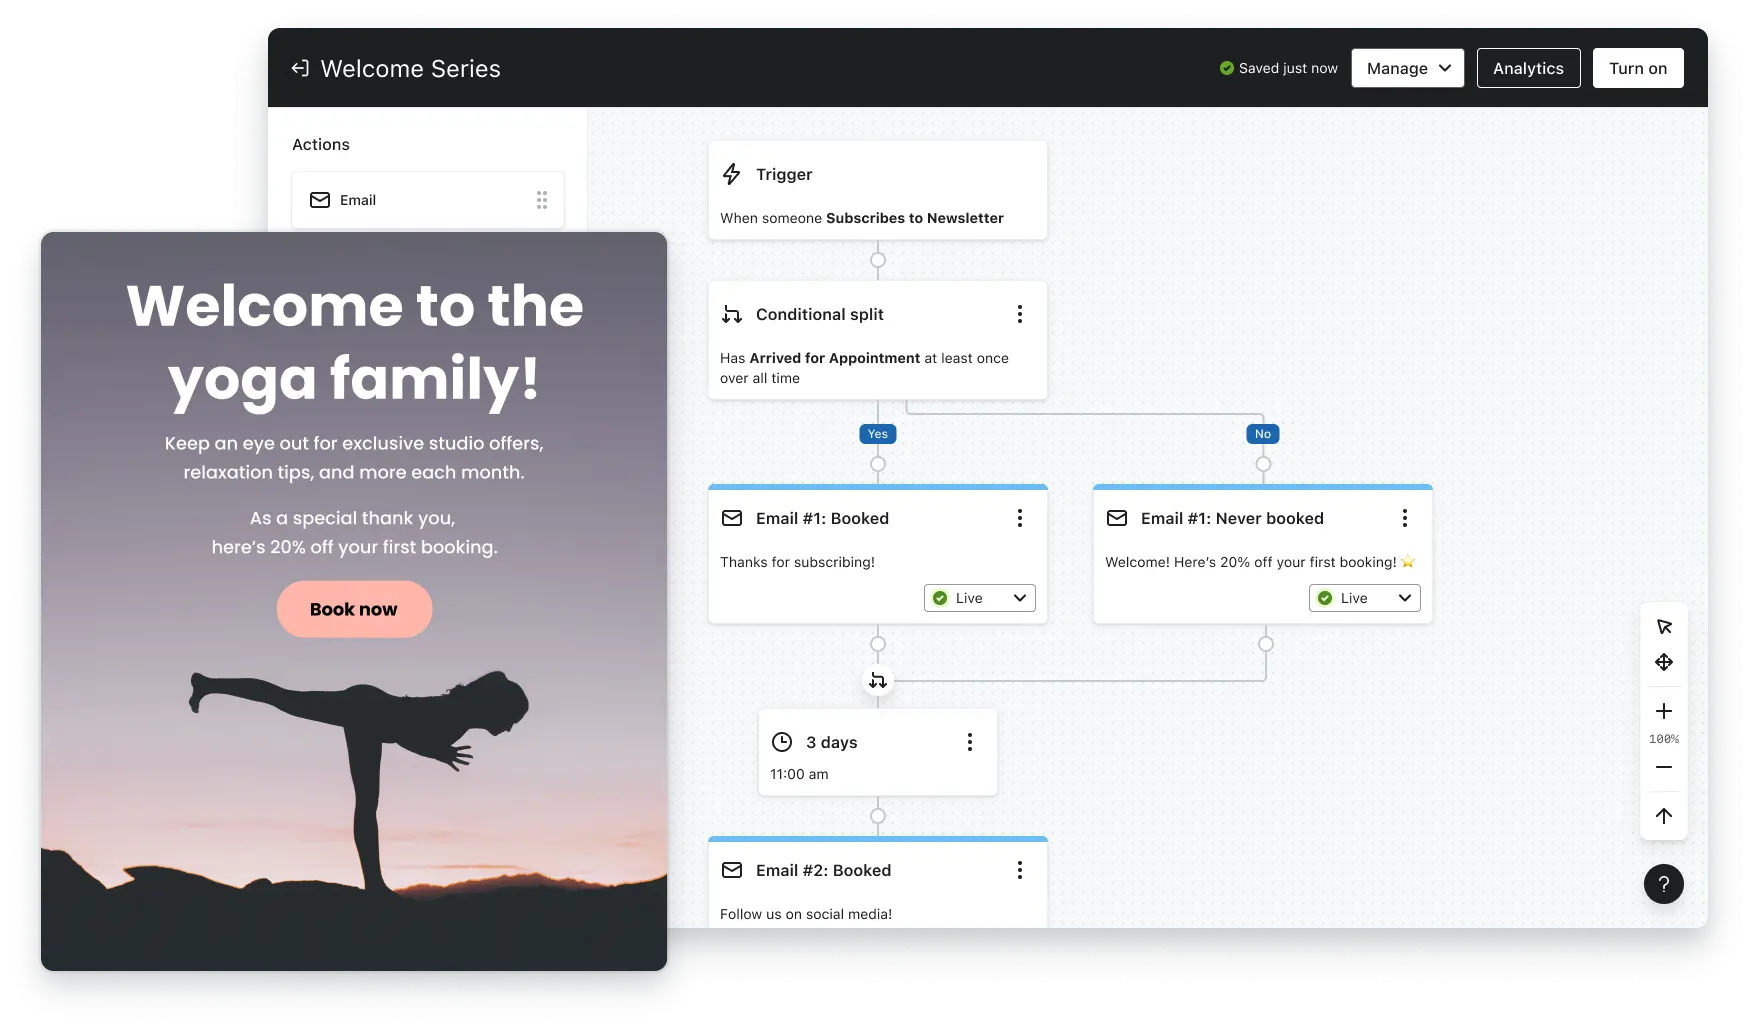Click the scroll-to-top arrow icon
Viewport: 1756px width, 1032px height.
1664,816
